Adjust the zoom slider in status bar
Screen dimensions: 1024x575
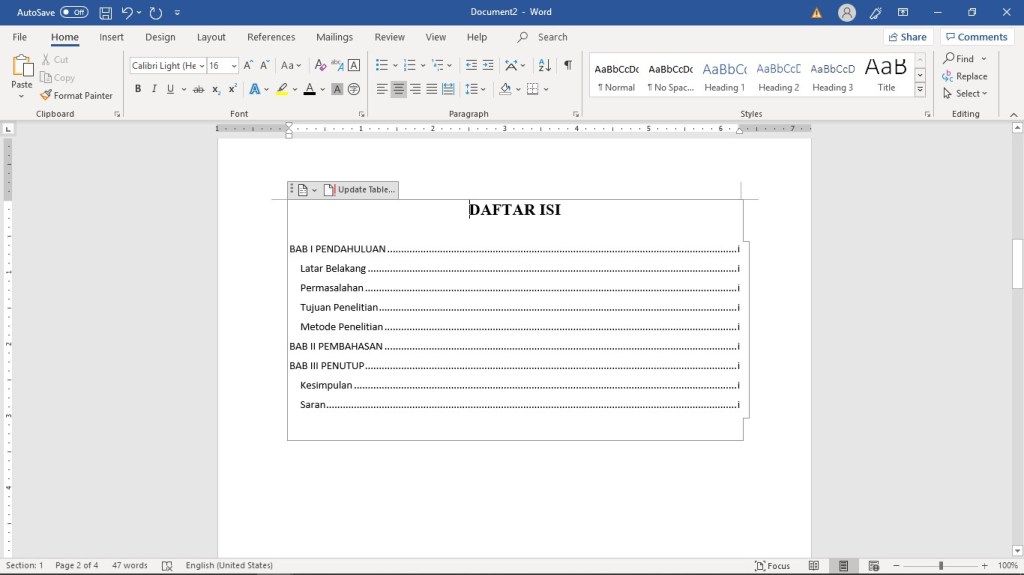(940, 566)
